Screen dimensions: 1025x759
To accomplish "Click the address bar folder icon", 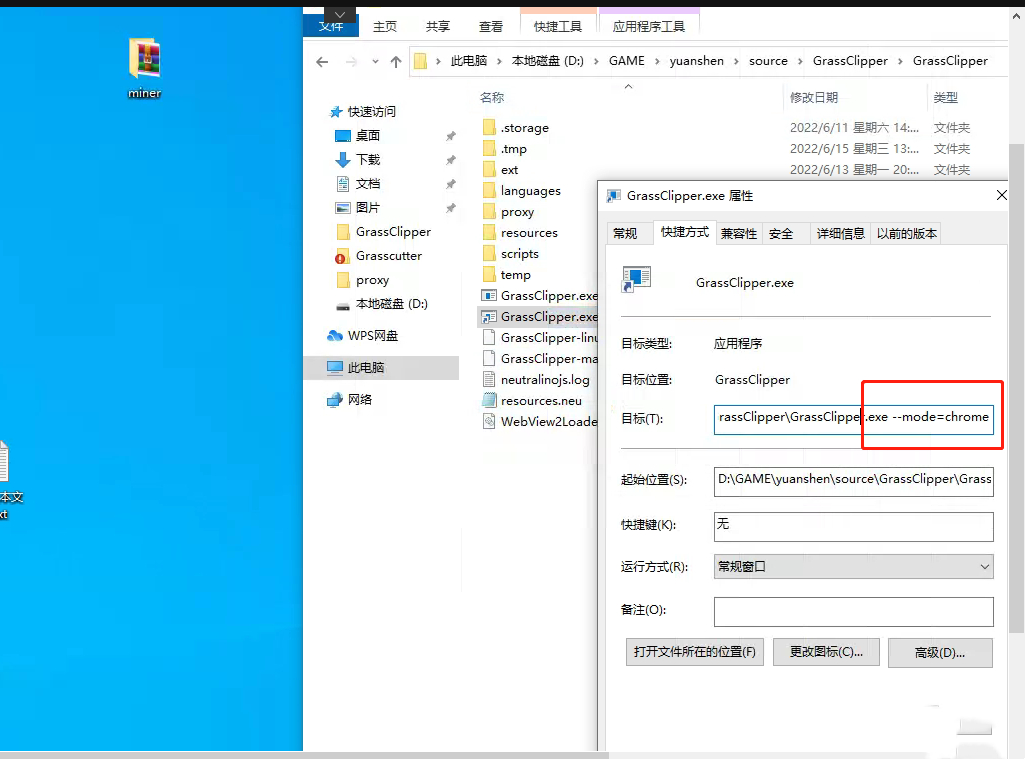I will tap(420, 61).
